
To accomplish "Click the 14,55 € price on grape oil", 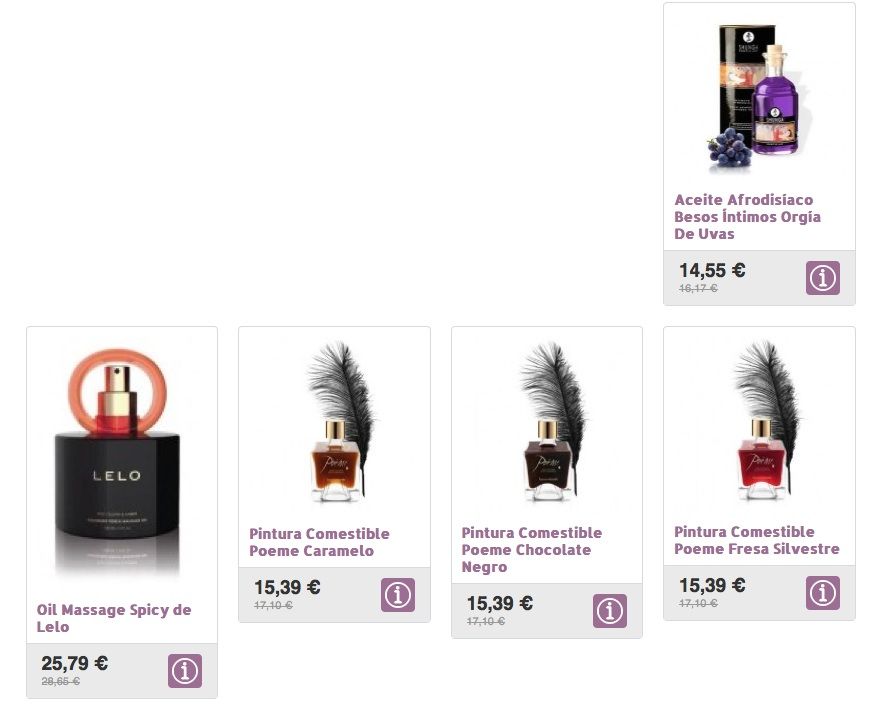I will click(x=712, y=270).
